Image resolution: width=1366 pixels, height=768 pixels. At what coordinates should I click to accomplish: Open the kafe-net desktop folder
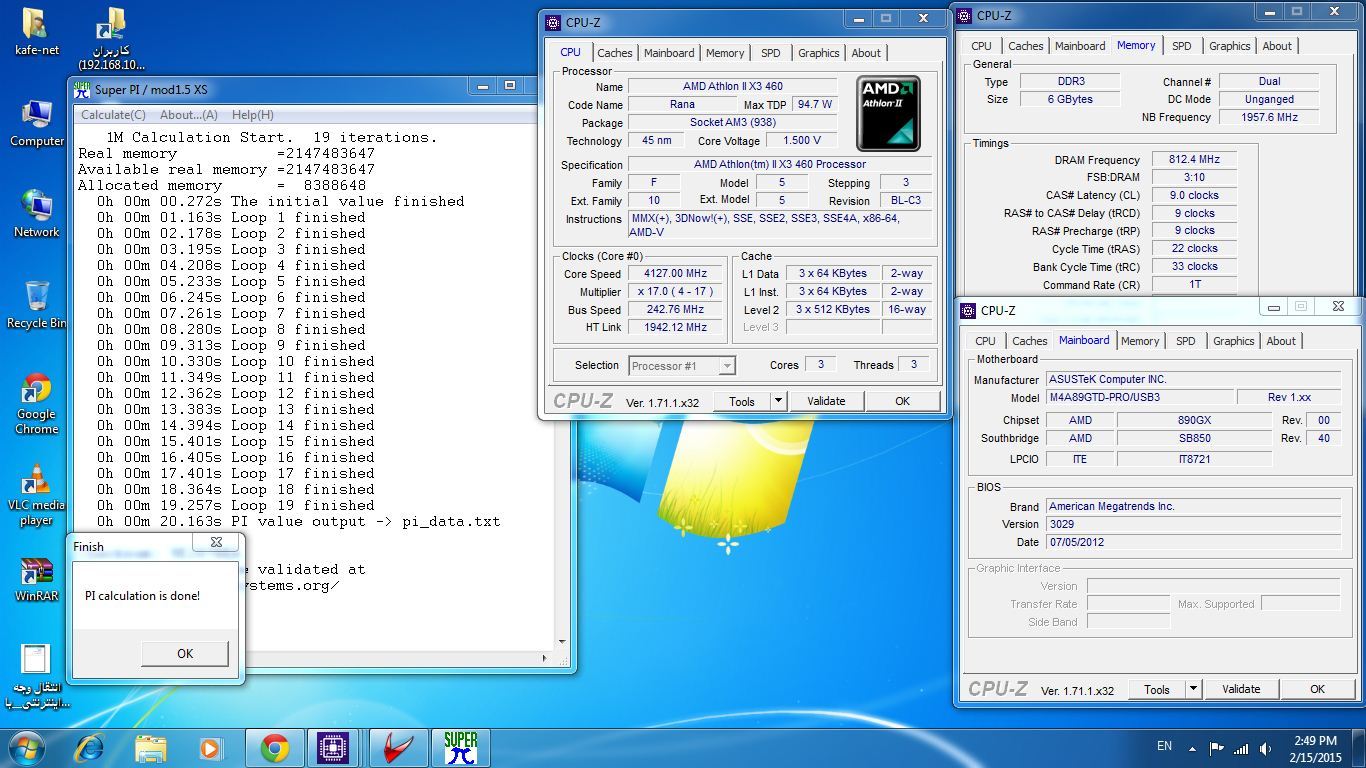[36, 31]
